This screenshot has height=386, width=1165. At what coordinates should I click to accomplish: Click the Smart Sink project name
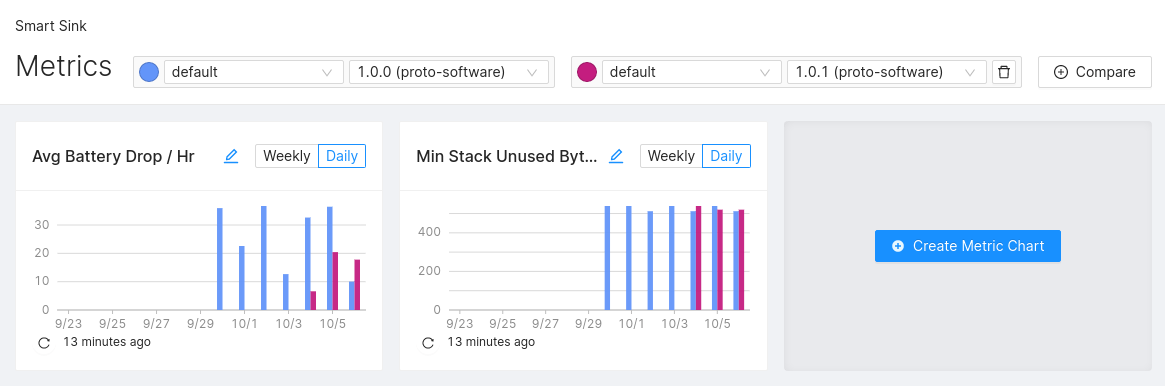[51, 26]
